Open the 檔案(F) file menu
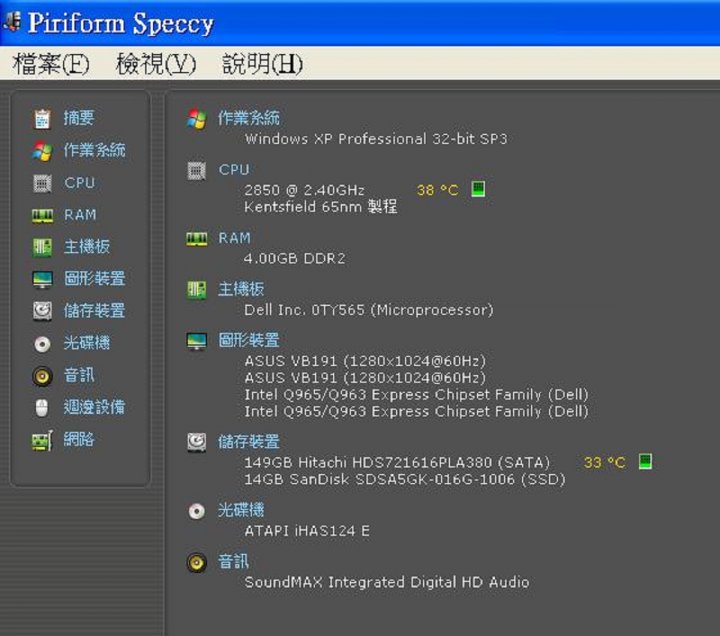 click(51, 63)
